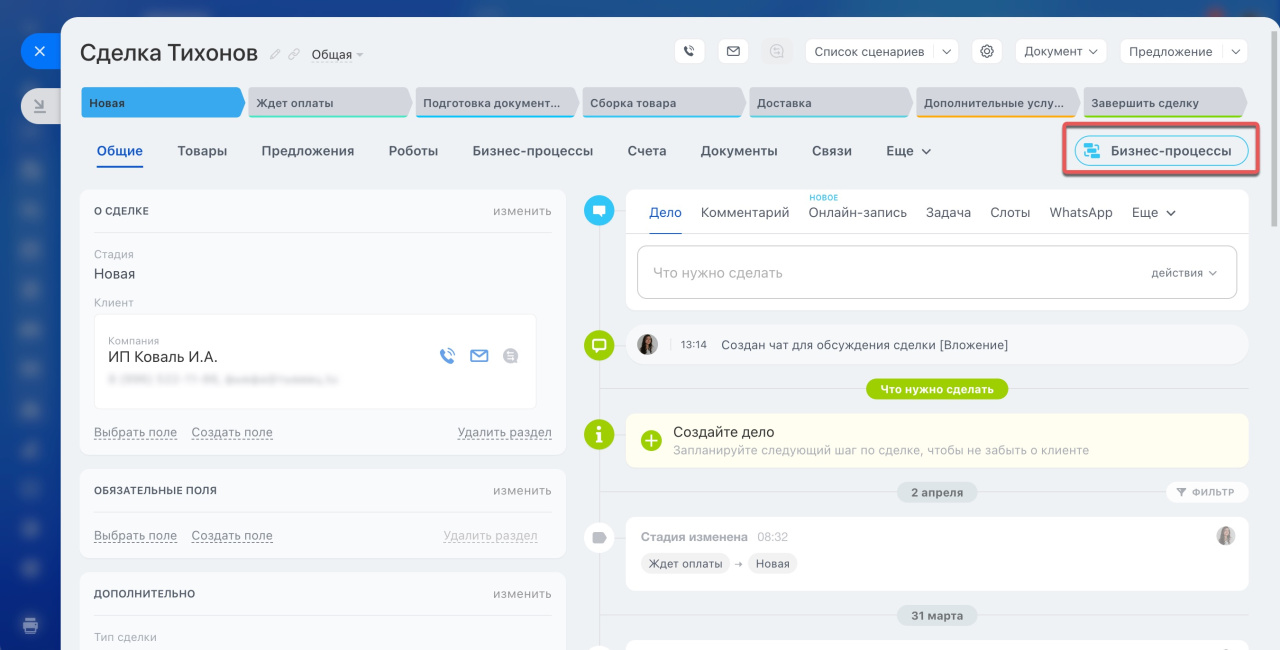Move the deal to Ждет оплаты stage
Viewport: 1280px width, 650px height.
329,102
